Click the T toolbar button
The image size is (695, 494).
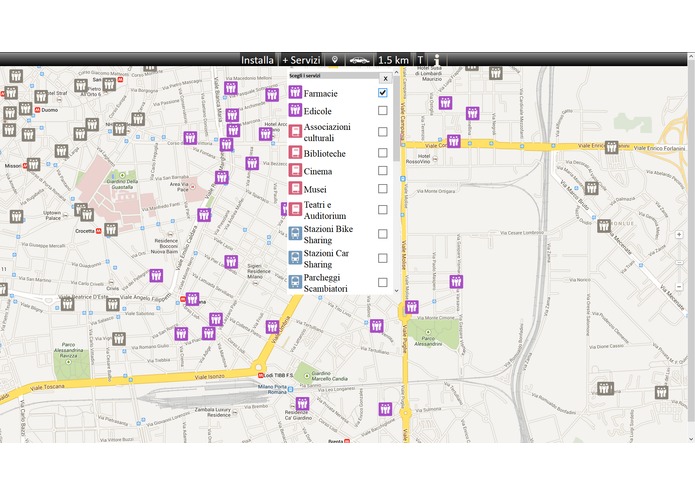(x=420, y=60)
